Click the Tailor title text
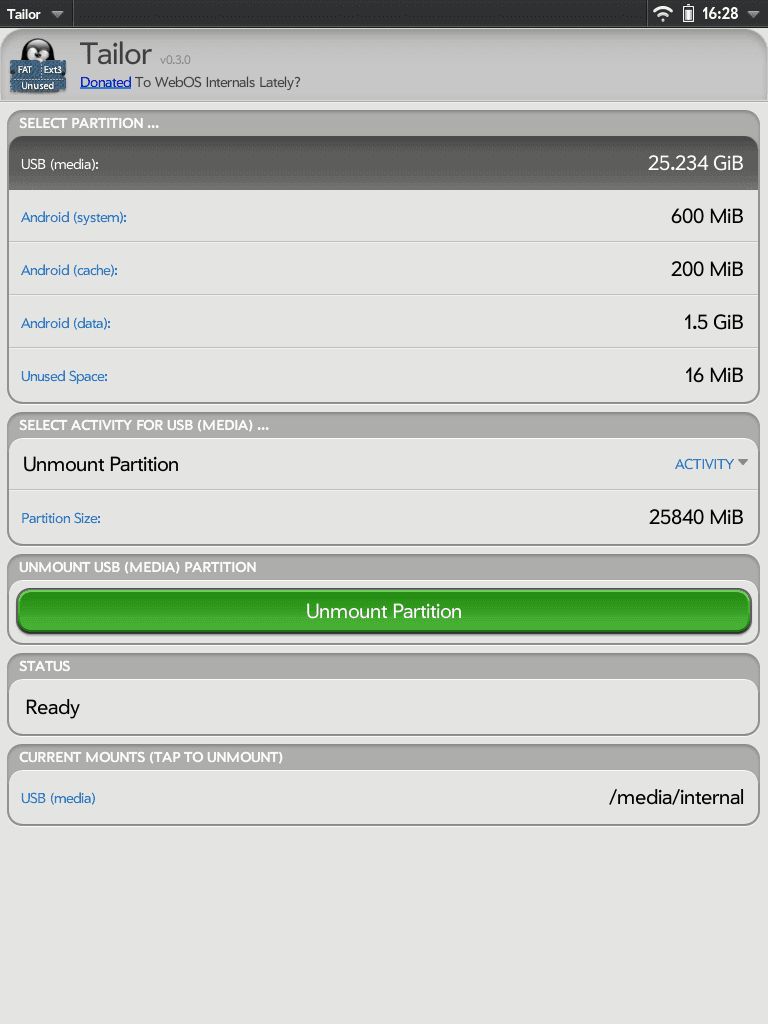Screen dimensions: 768x1024 tap(116, 54)
